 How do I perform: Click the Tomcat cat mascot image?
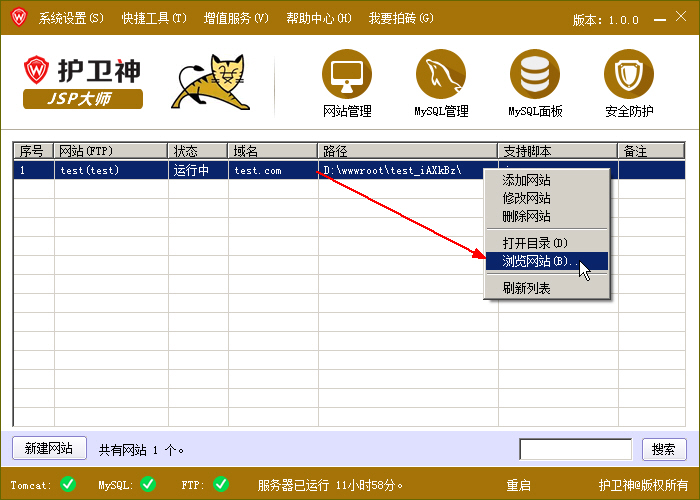211,82
